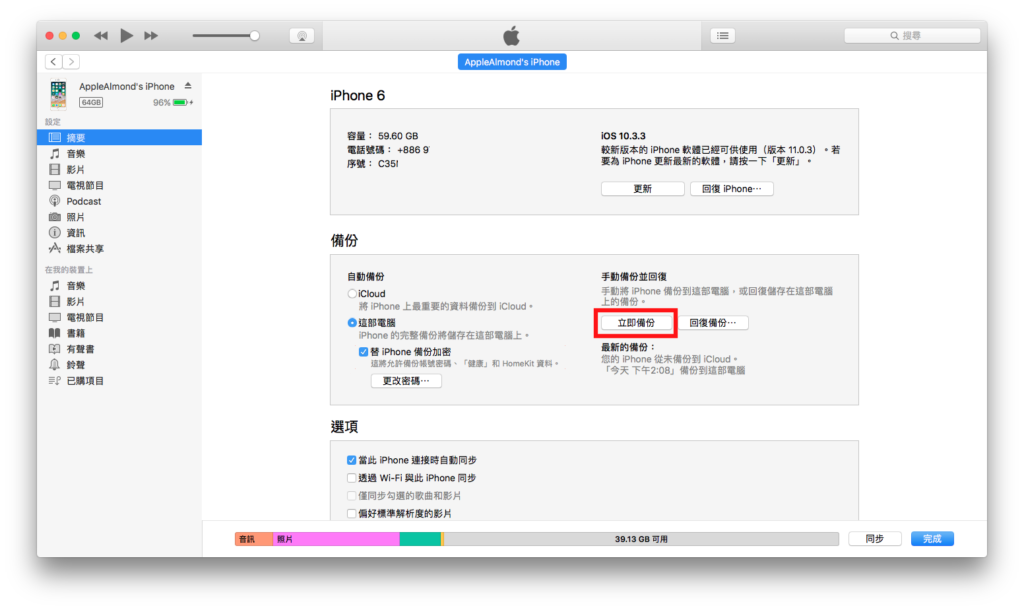Screen dimensions: 1024x610
Task: Enable 偏好標準解析度的影片 checkbox
Action: (x=351, y=513)
